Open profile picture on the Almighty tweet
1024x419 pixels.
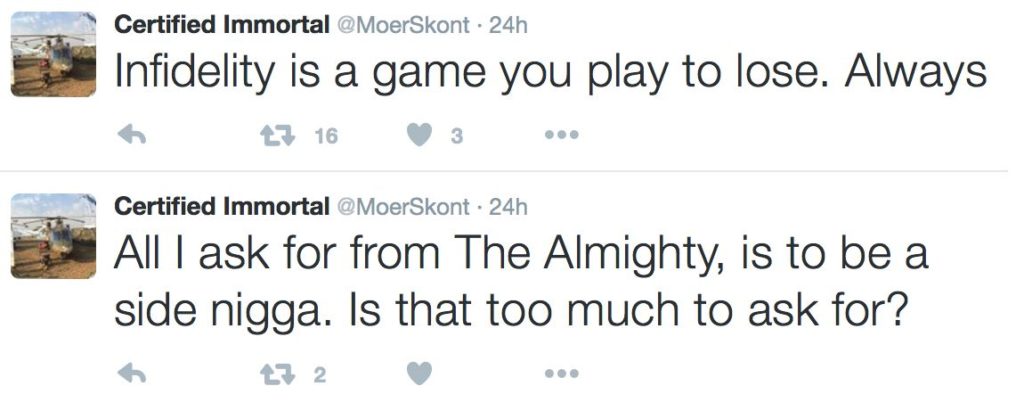(54, 236)
